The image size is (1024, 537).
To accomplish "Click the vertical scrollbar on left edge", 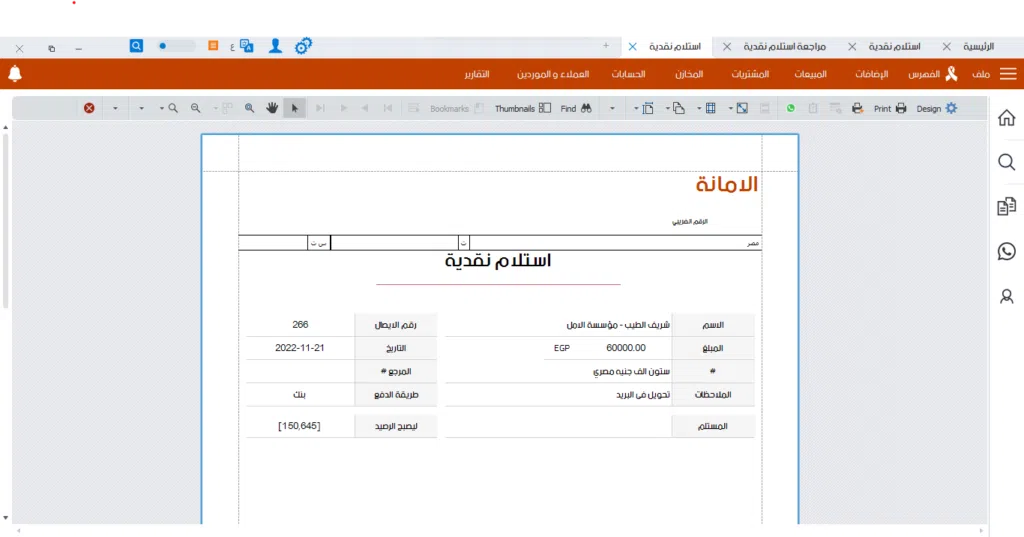I will 5,219.
